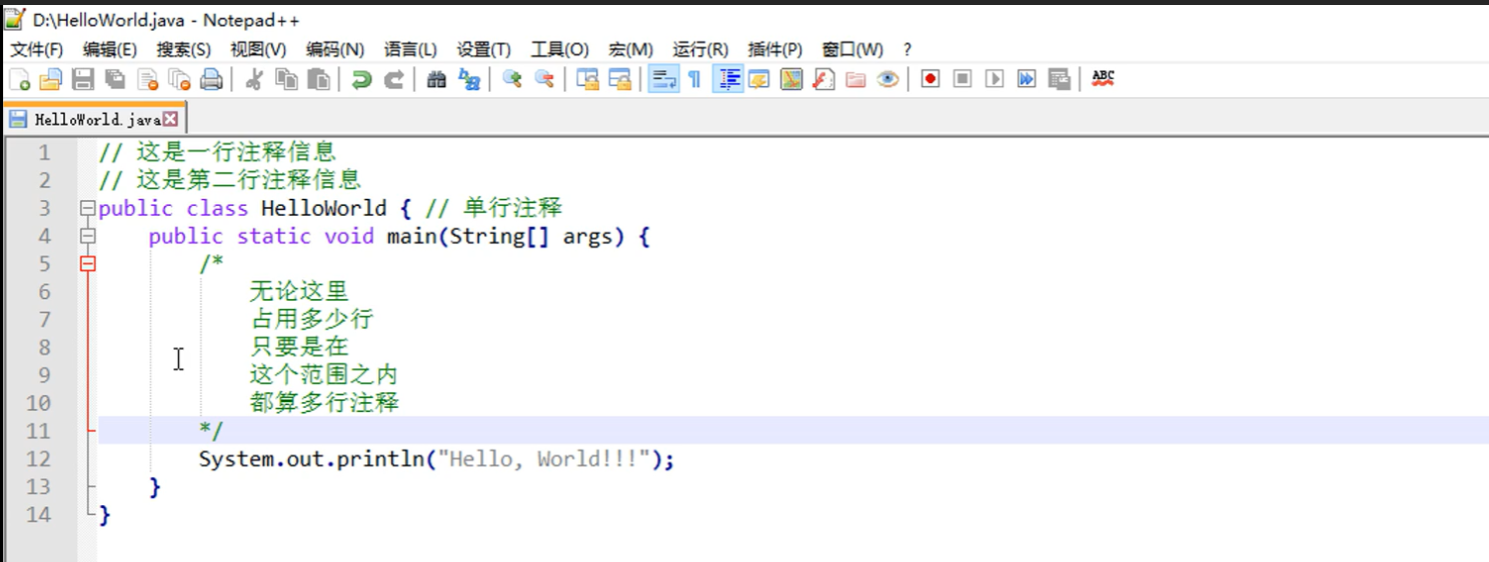Undo last edit with the green arrow
The height and width of the screenshot is (562, 1489).
click(362, 79)
